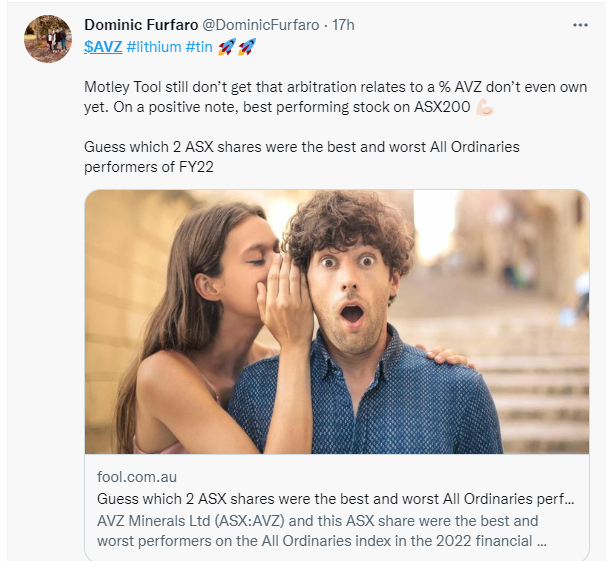The width and height of the screenshot is (606, 561).
Task: Open the fool.com.au domain link
Action: tap(137, 477)
